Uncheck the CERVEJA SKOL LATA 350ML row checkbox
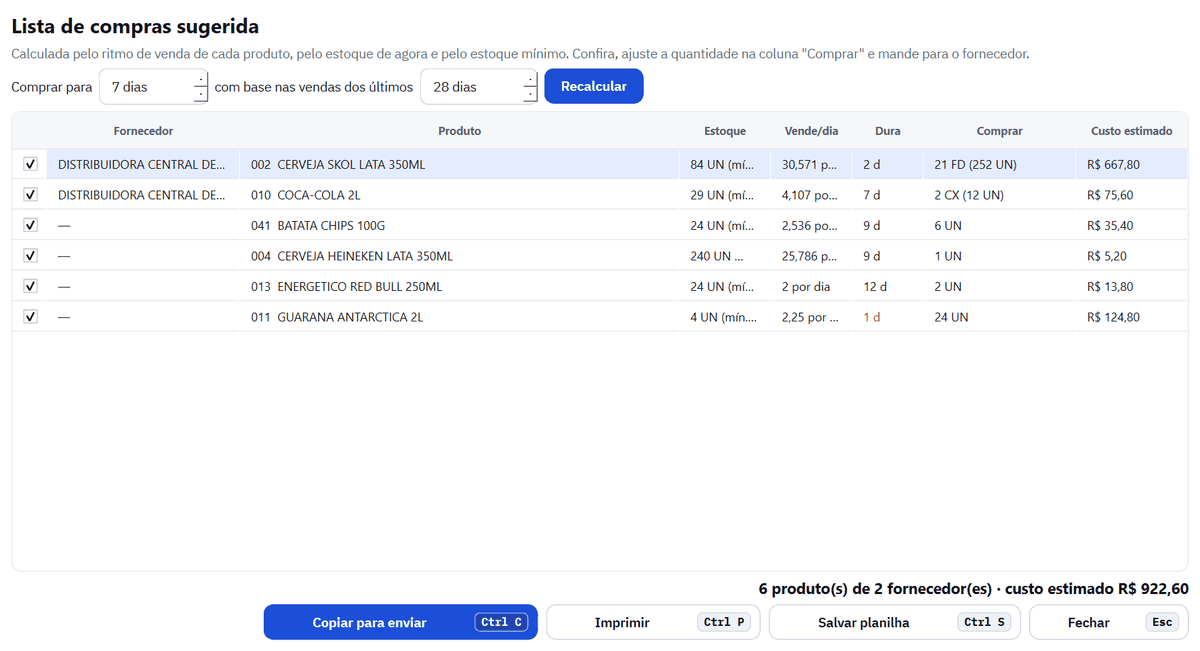Viewport: 1200px width, 651px height. click(x=30, y=164)
